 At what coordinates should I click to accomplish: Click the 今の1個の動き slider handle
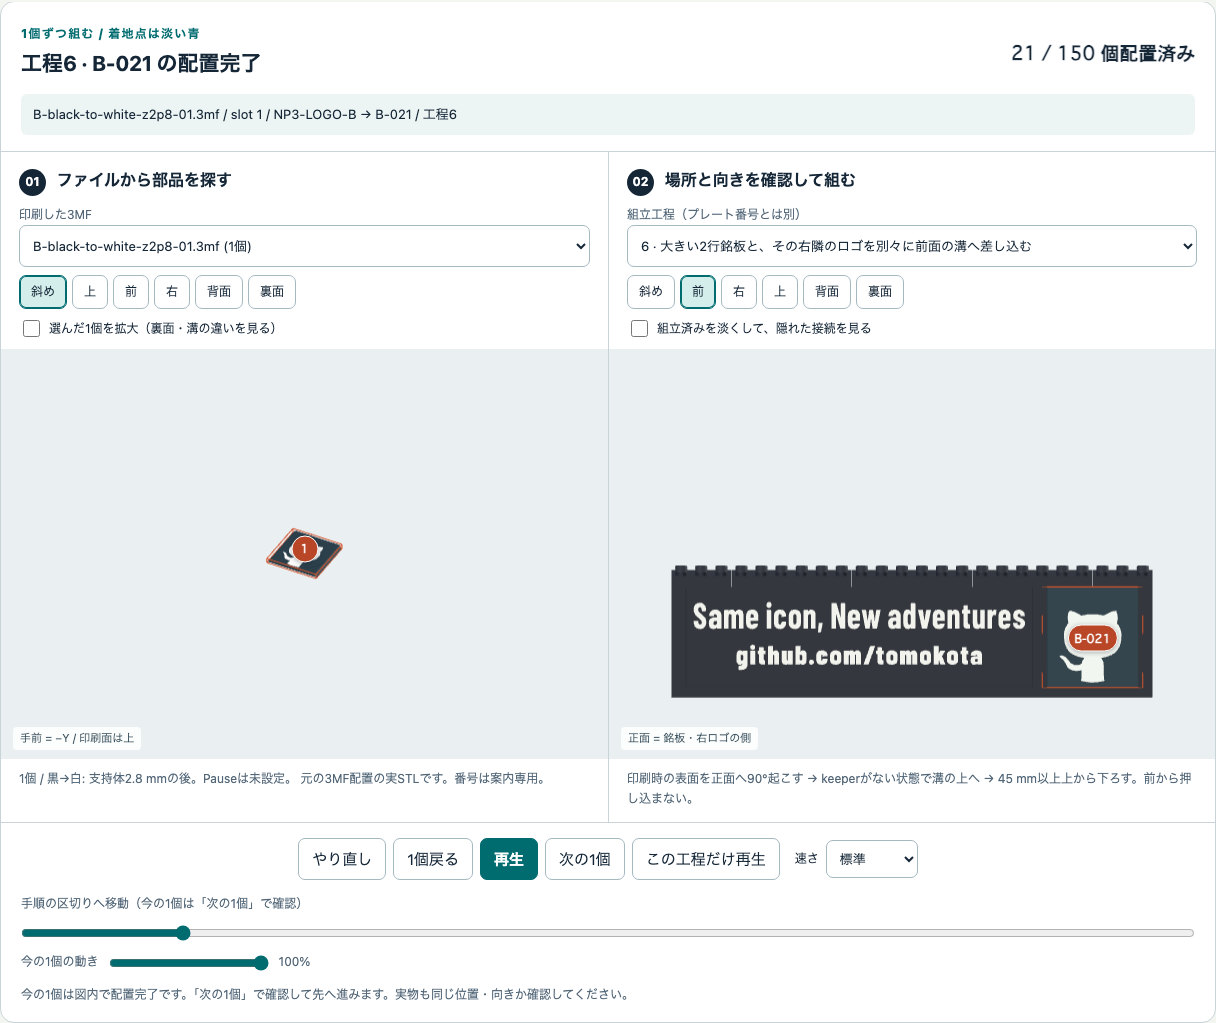261,963
